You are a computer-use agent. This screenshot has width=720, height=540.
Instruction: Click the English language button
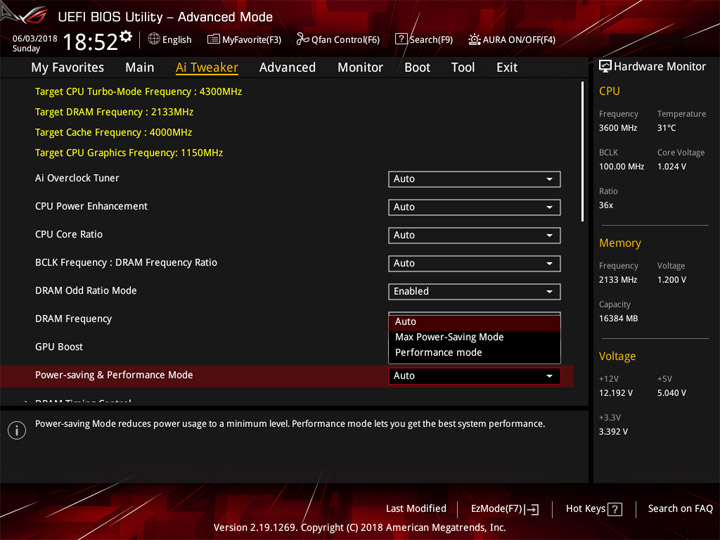click(x=177, y=39)
